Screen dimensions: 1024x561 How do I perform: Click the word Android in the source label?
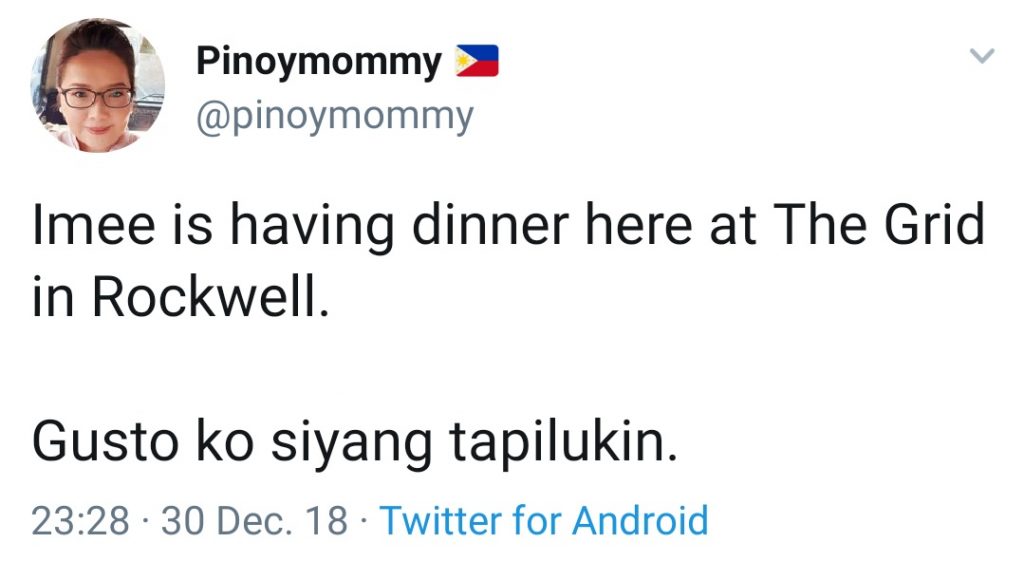click(x=640, y=521)
